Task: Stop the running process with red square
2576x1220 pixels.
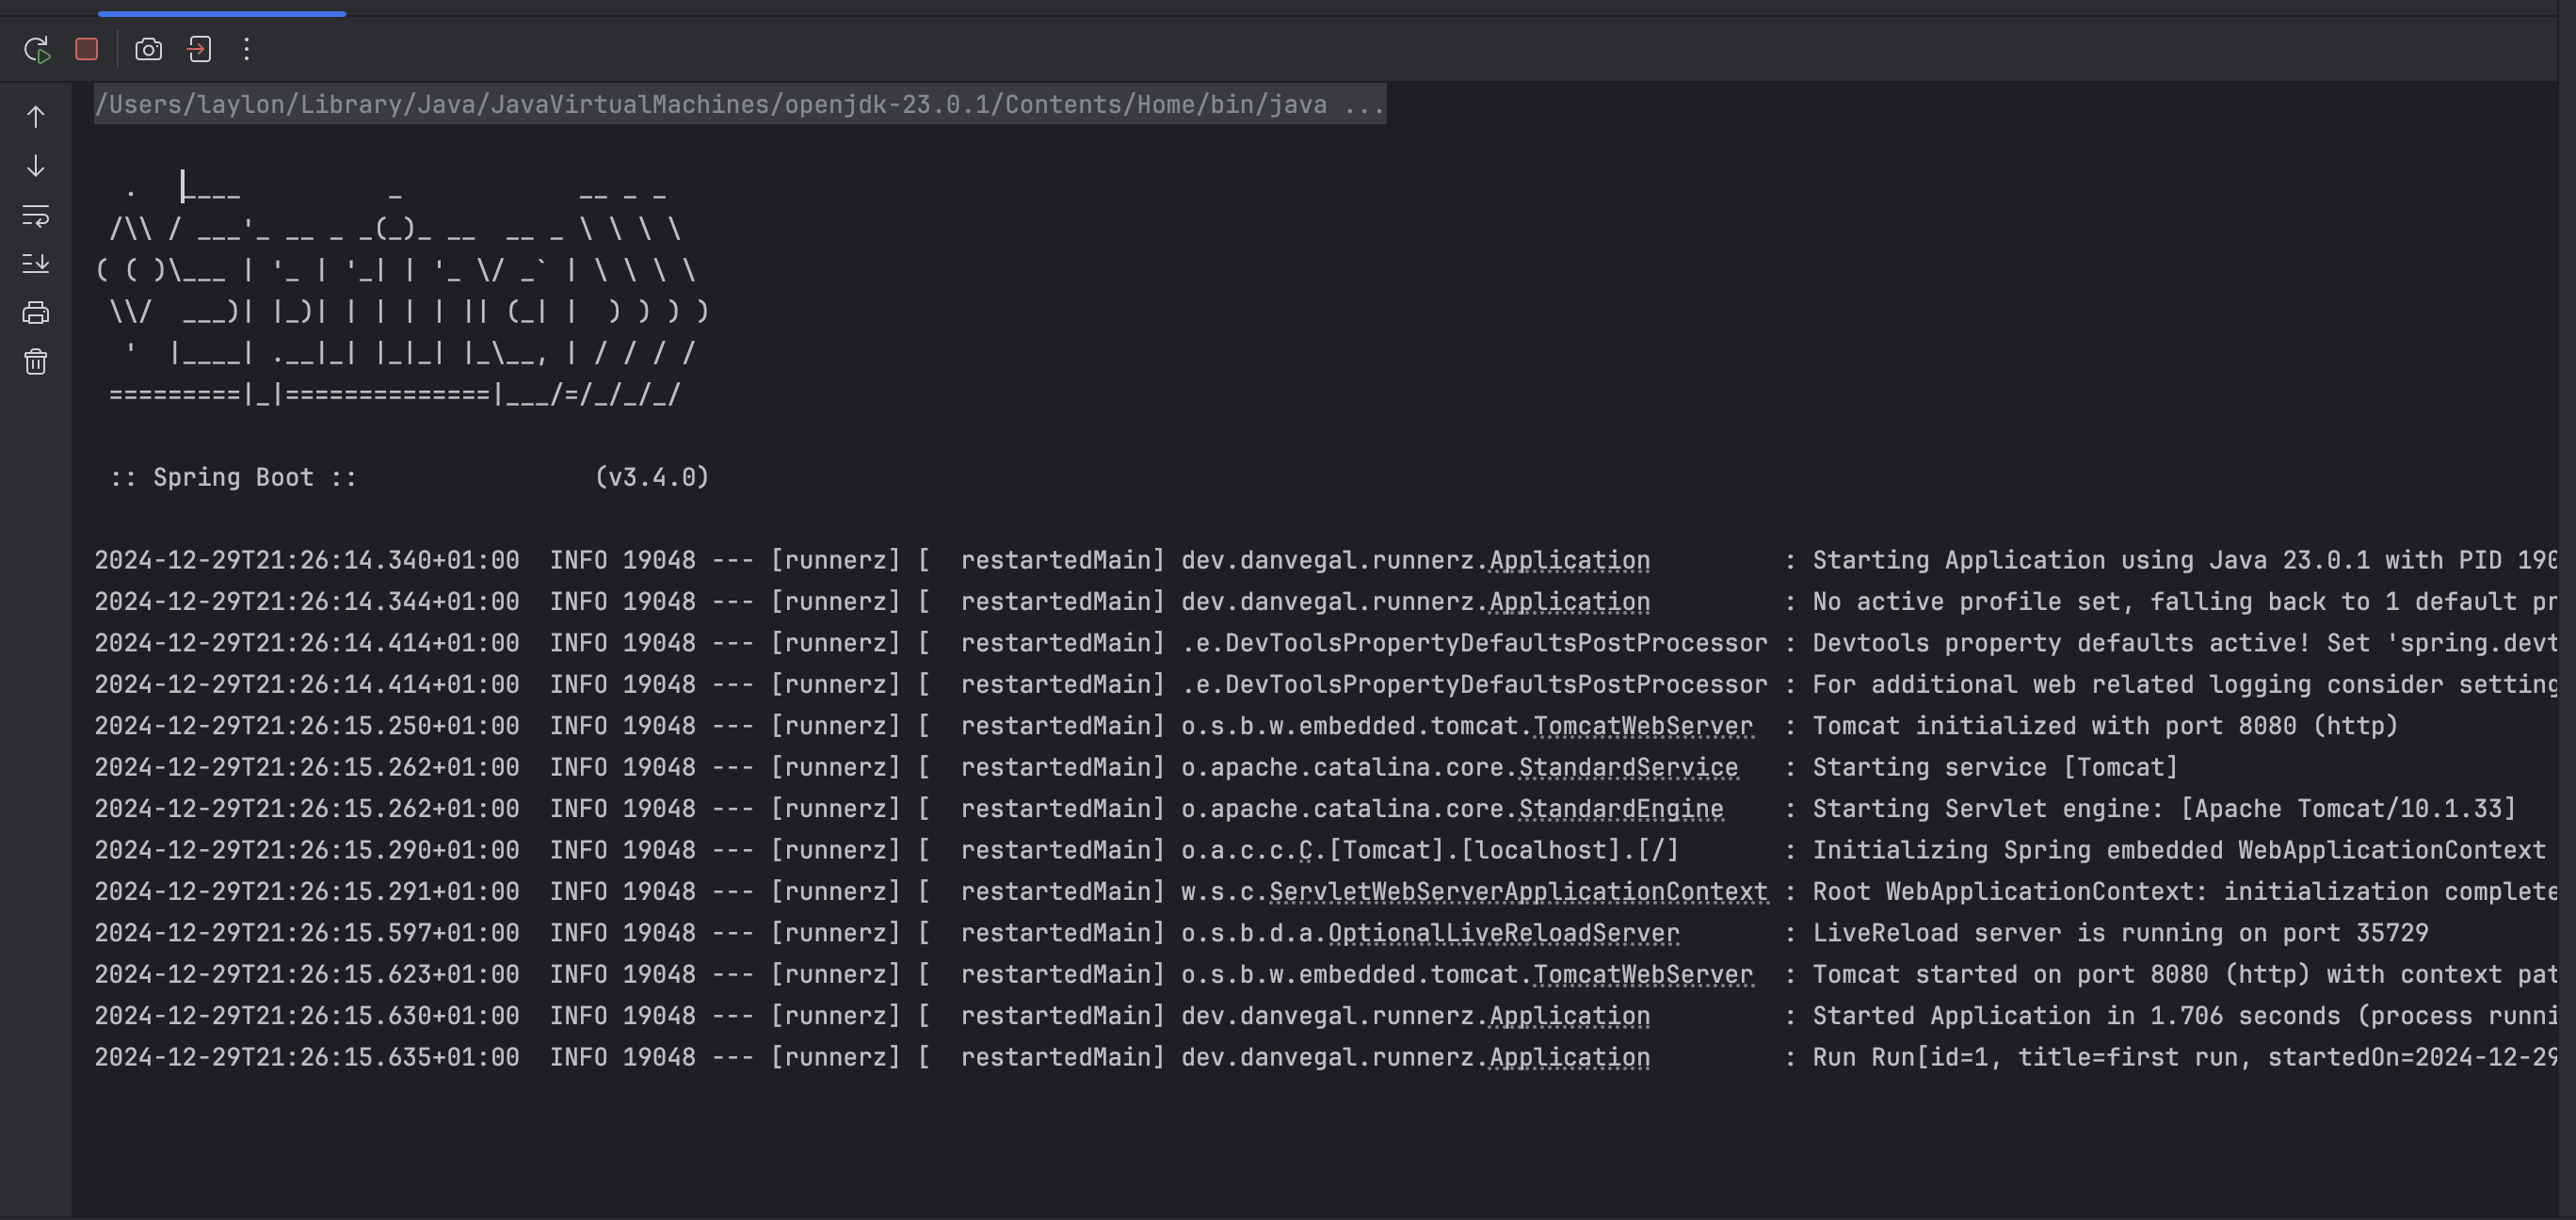Action: coord(87,49)
